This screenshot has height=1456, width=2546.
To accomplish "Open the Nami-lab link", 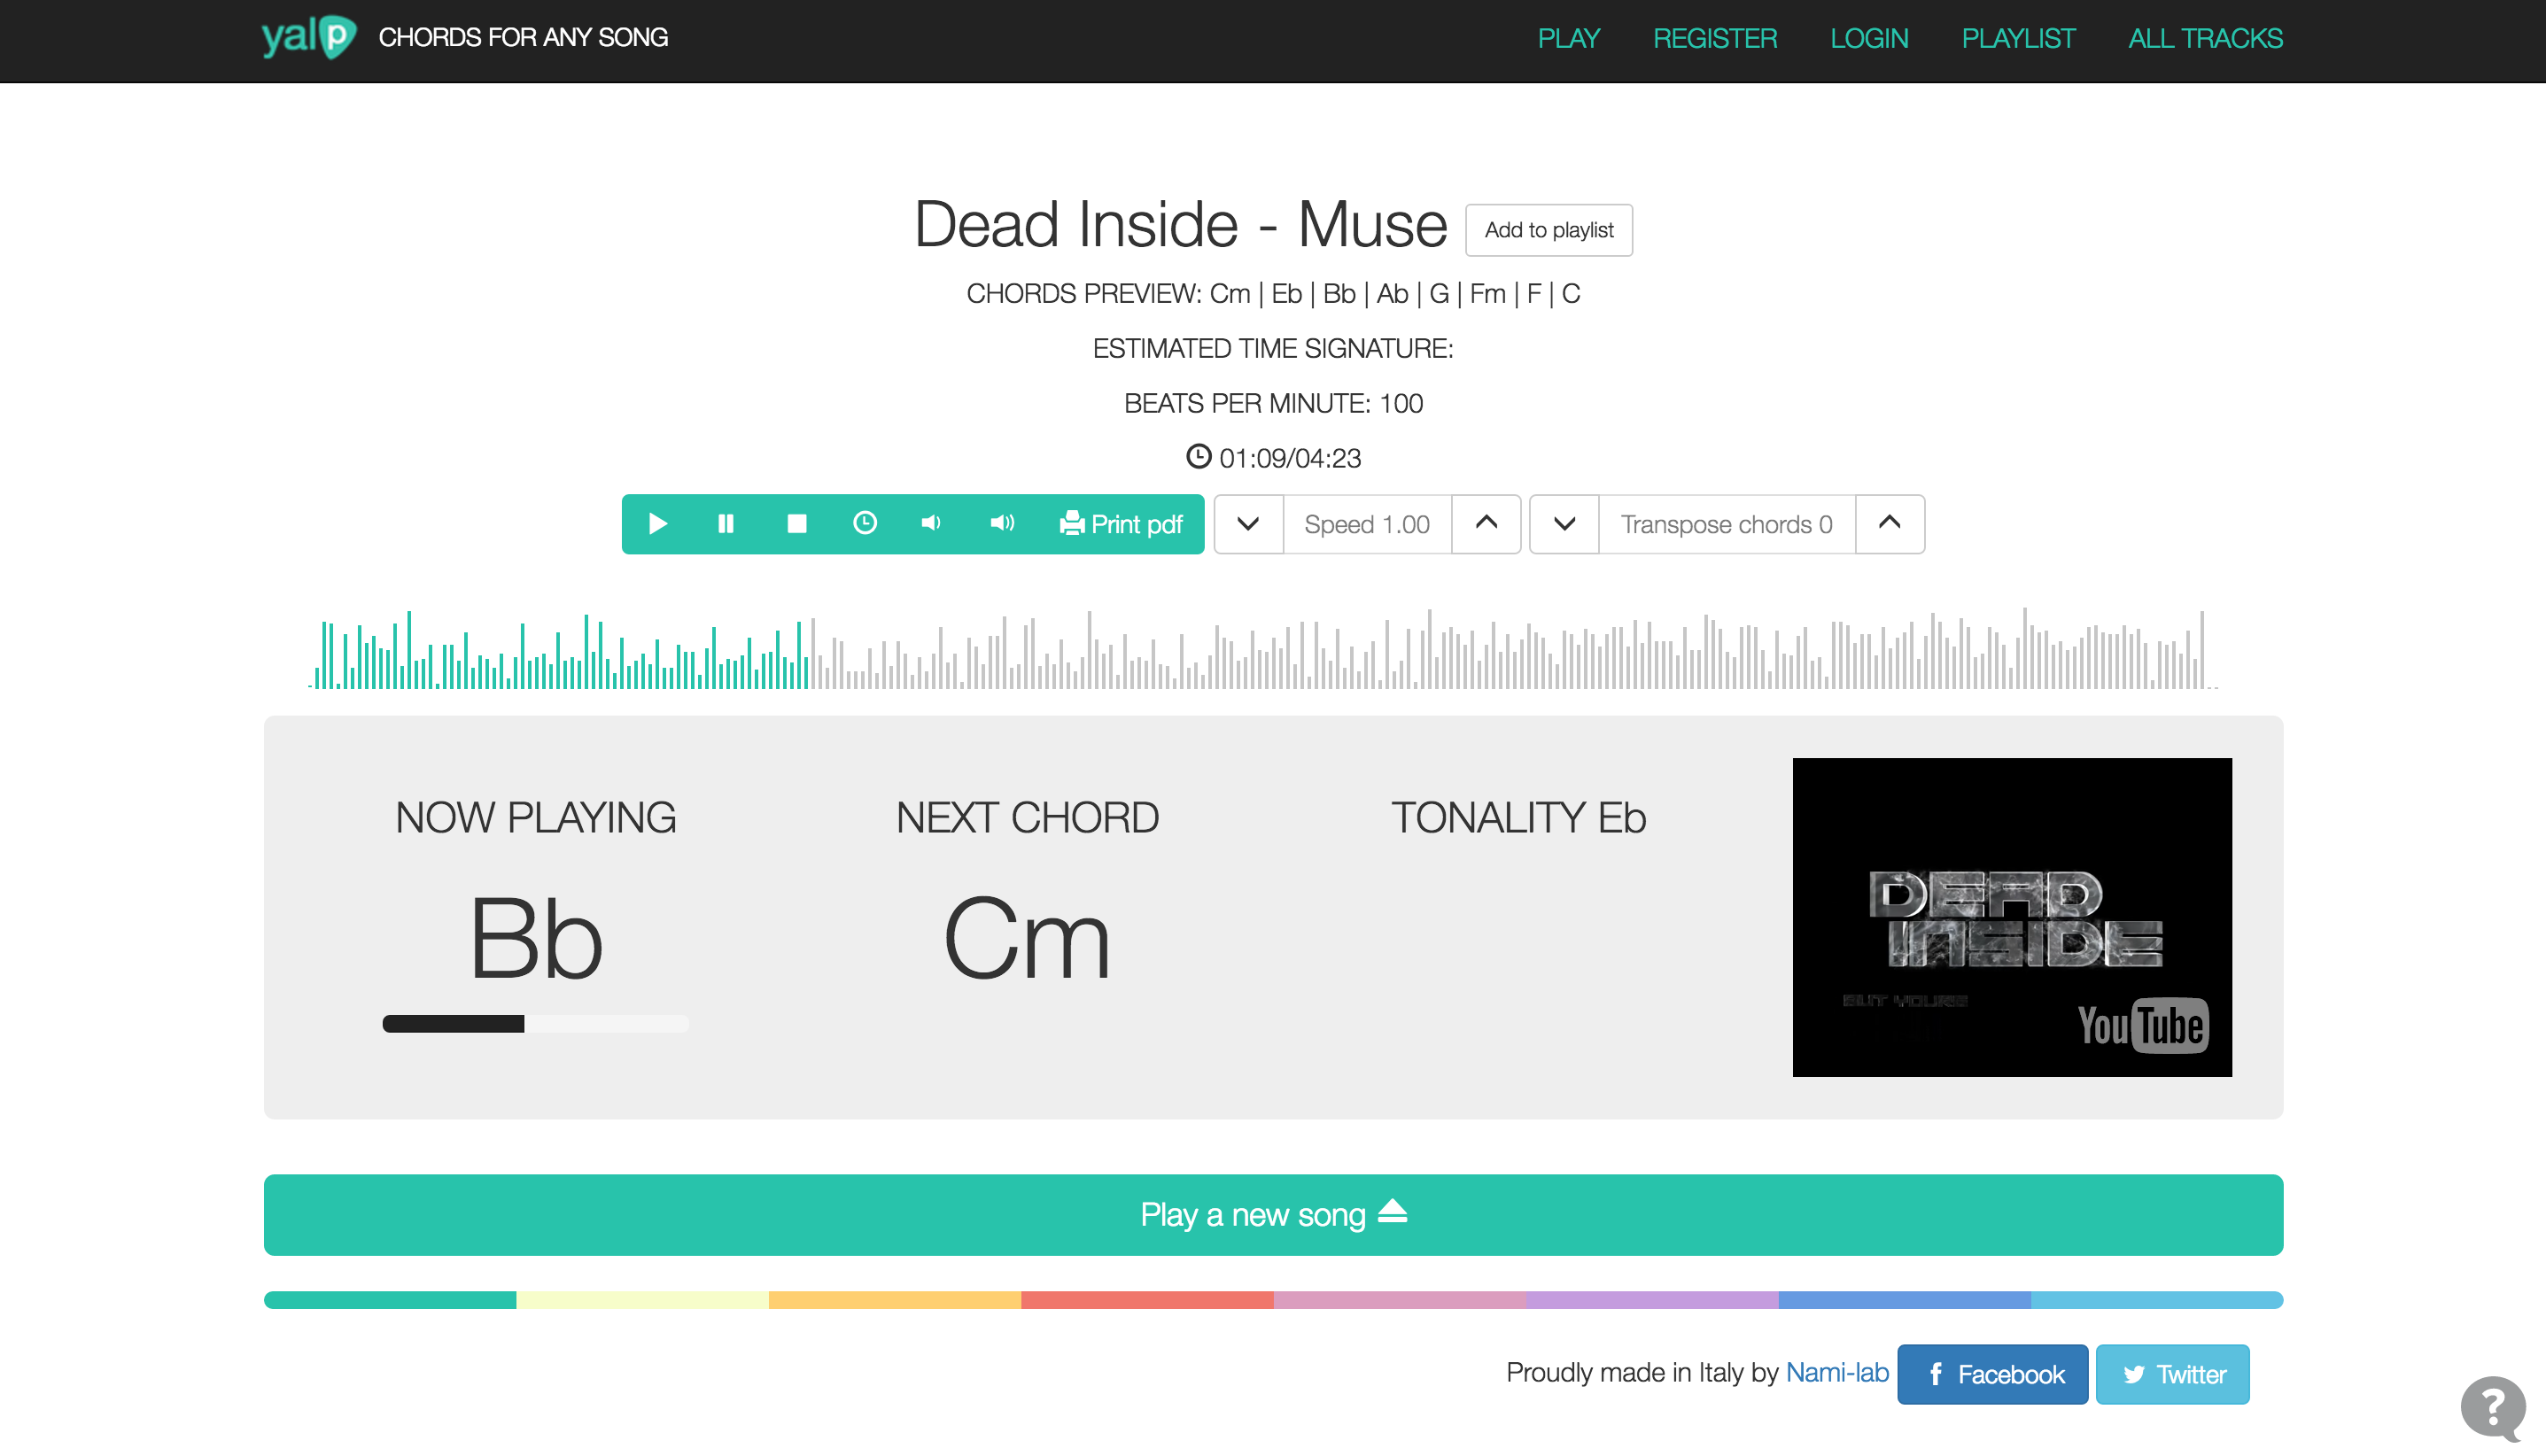I will (1837, 1372).
